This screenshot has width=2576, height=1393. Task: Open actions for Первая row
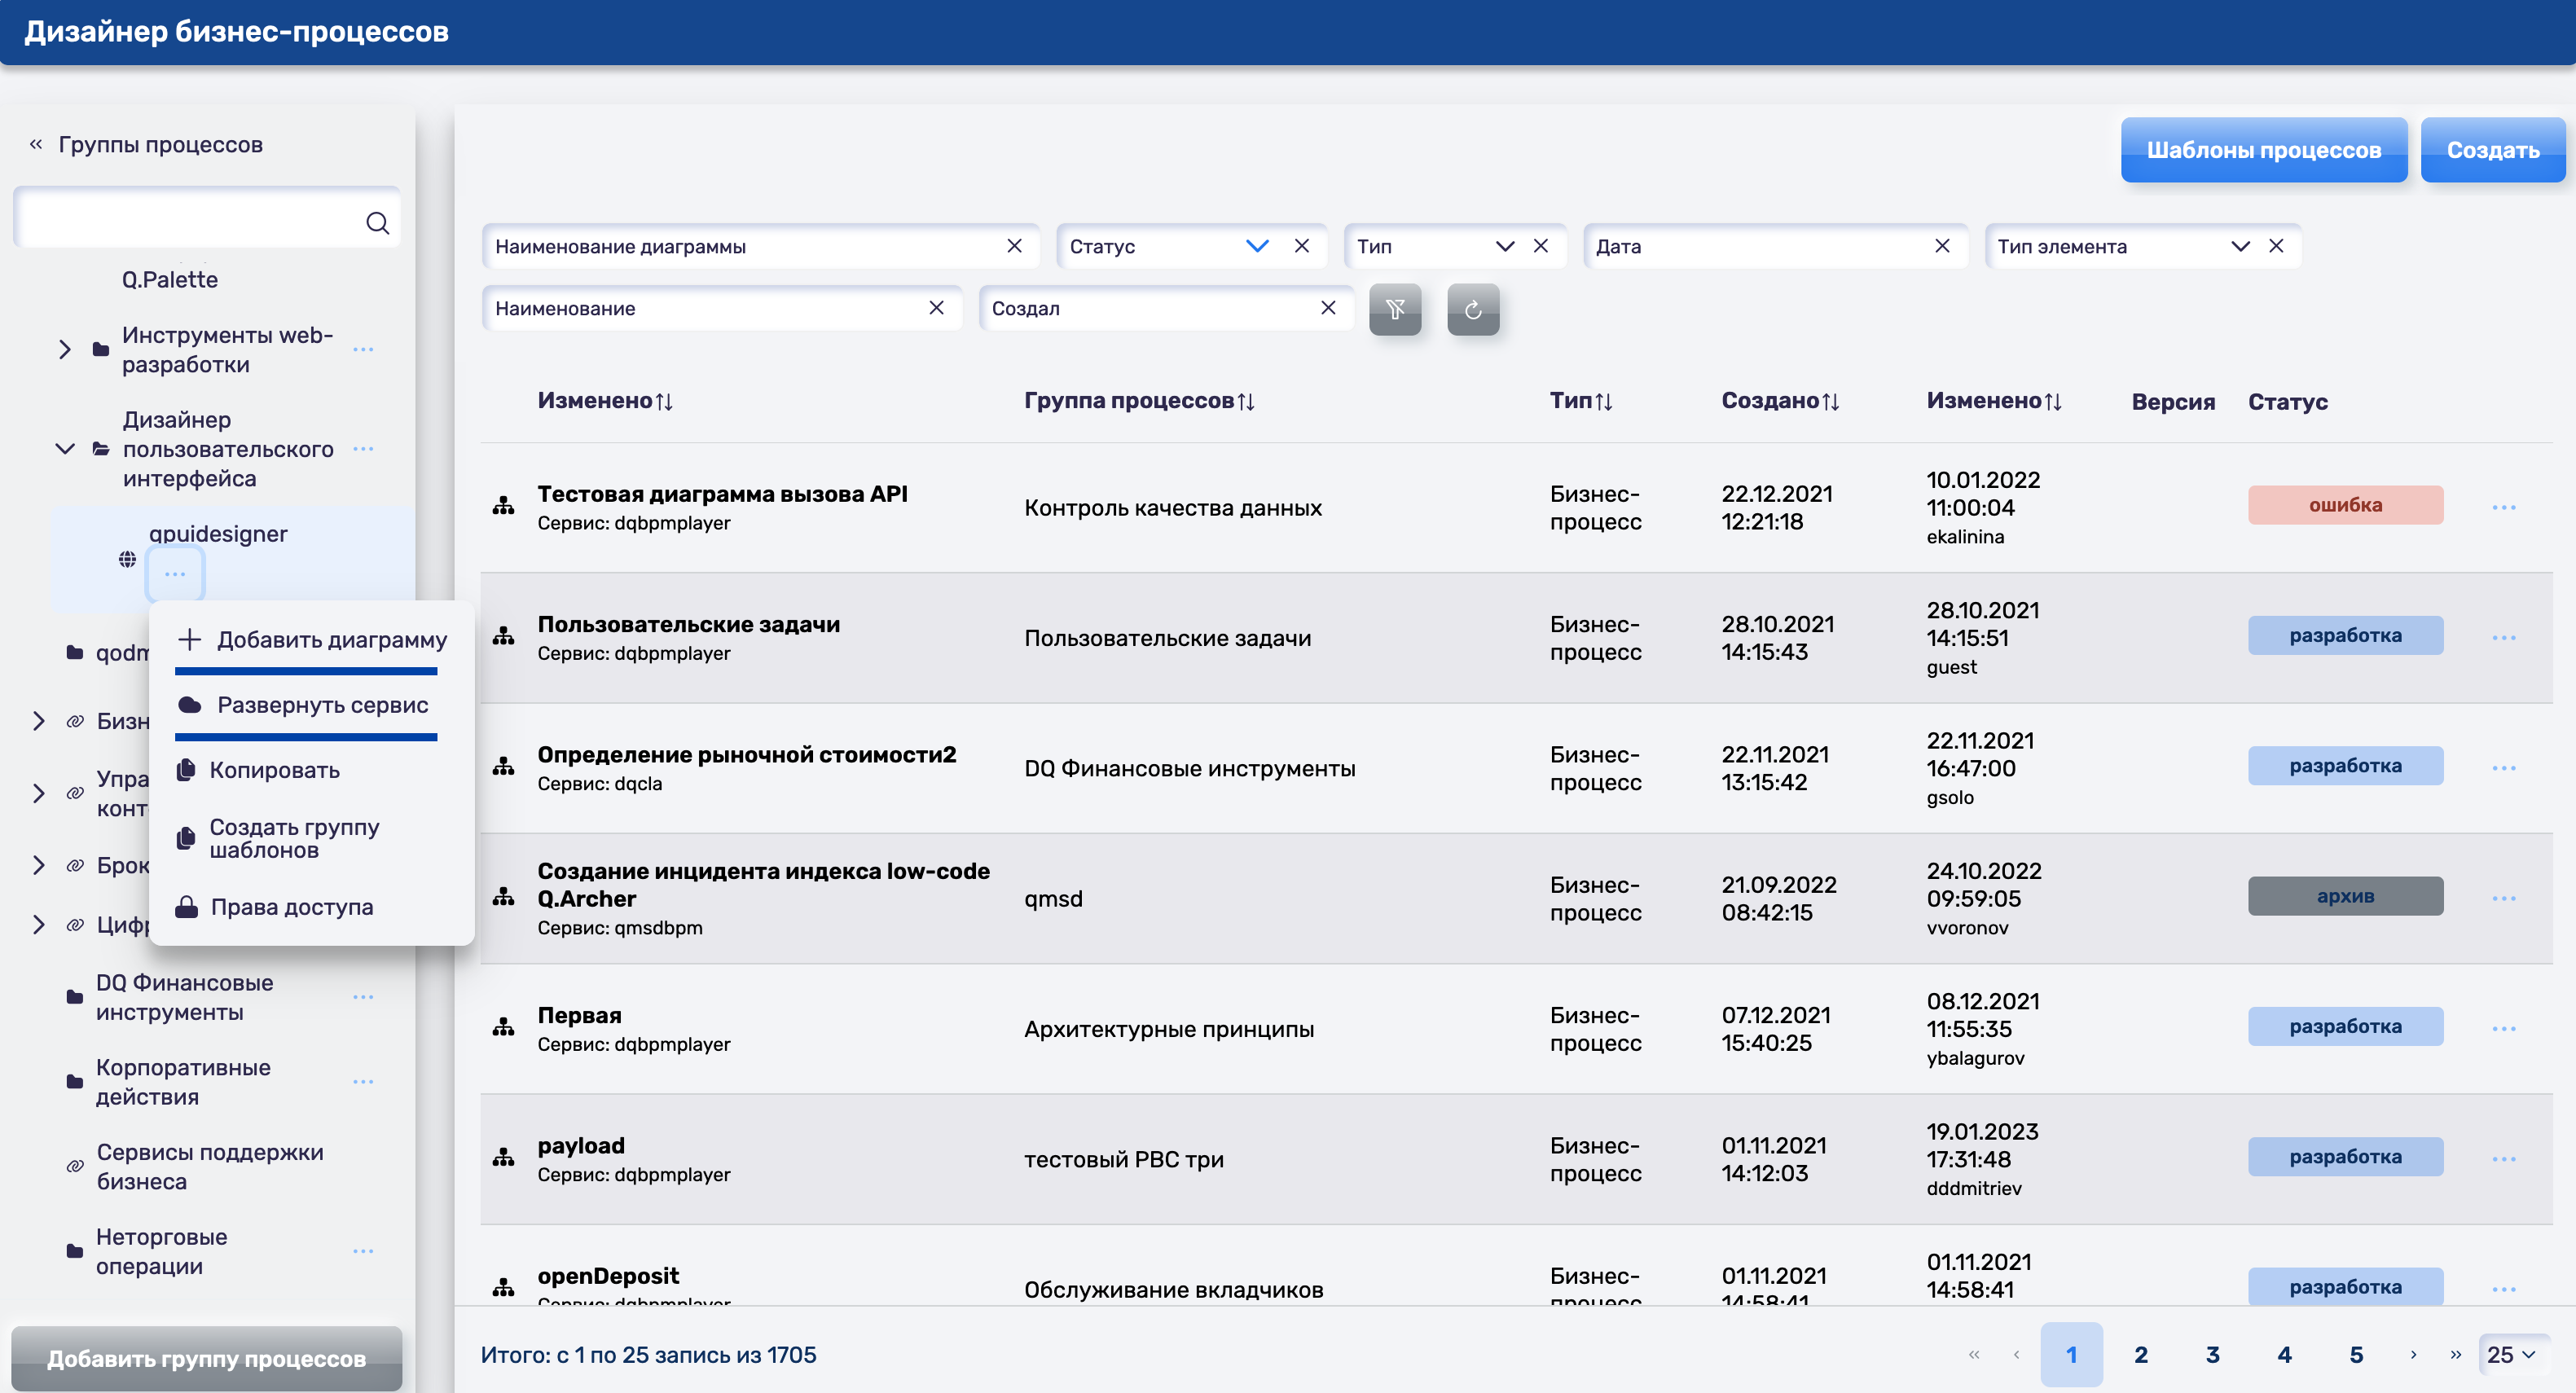pos(2503,1028)
